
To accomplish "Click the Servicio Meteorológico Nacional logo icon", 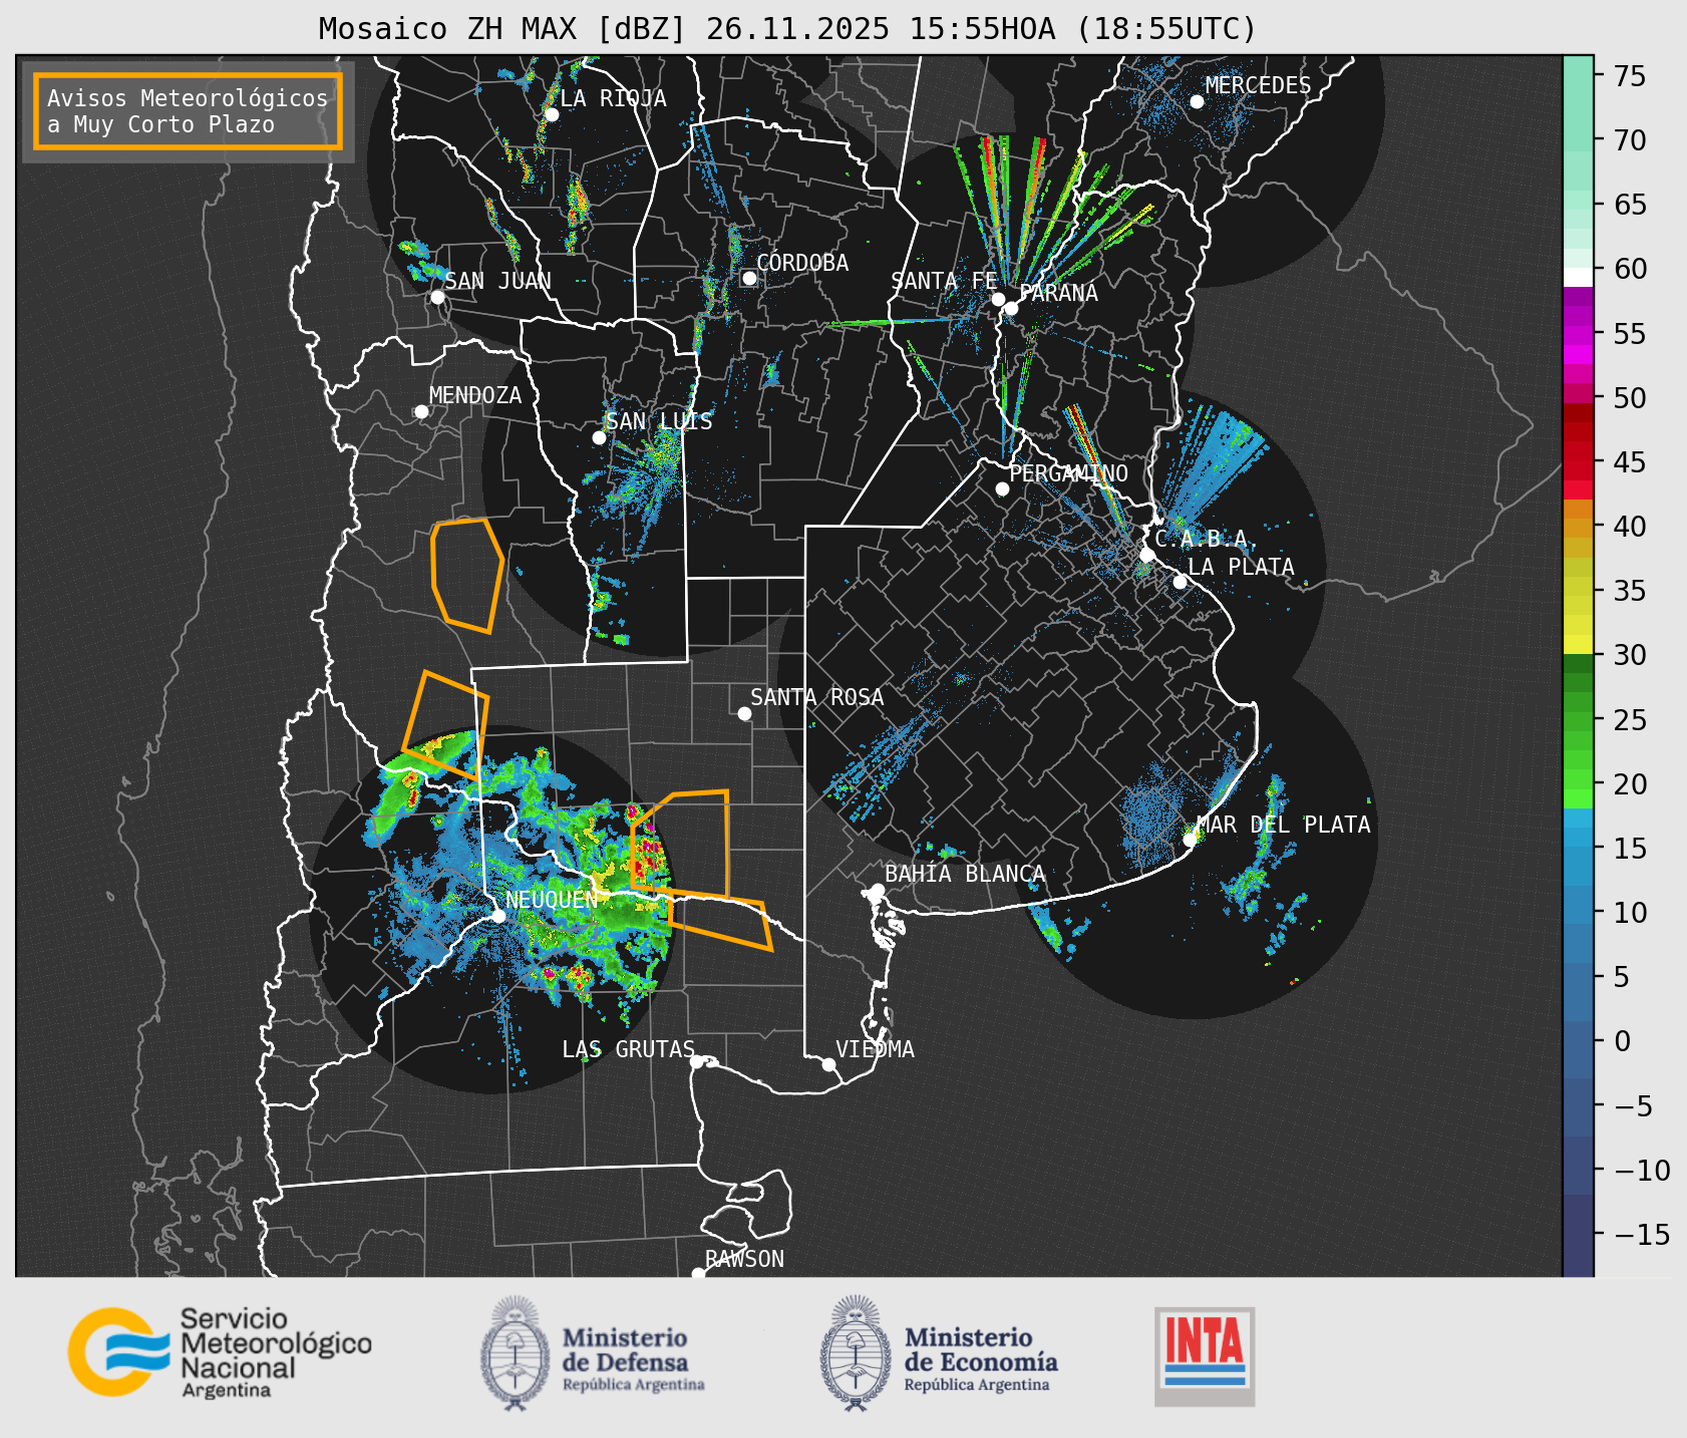I will (x=119, y=1352).
